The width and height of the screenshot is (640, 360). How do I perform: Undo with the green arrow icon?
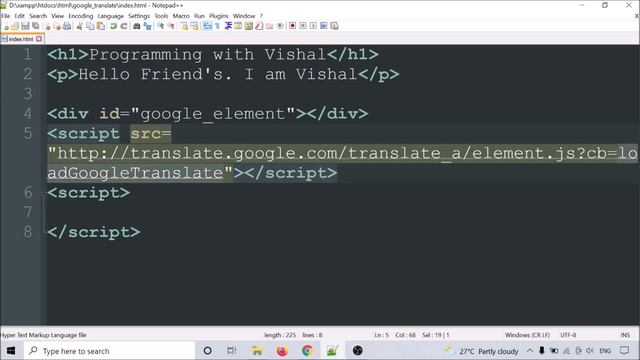point(113,26)
